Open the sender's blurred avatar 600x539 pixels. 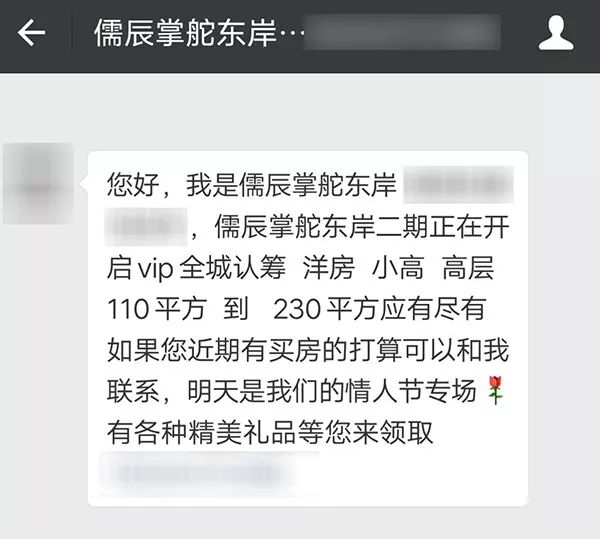(x=38, y=184)
